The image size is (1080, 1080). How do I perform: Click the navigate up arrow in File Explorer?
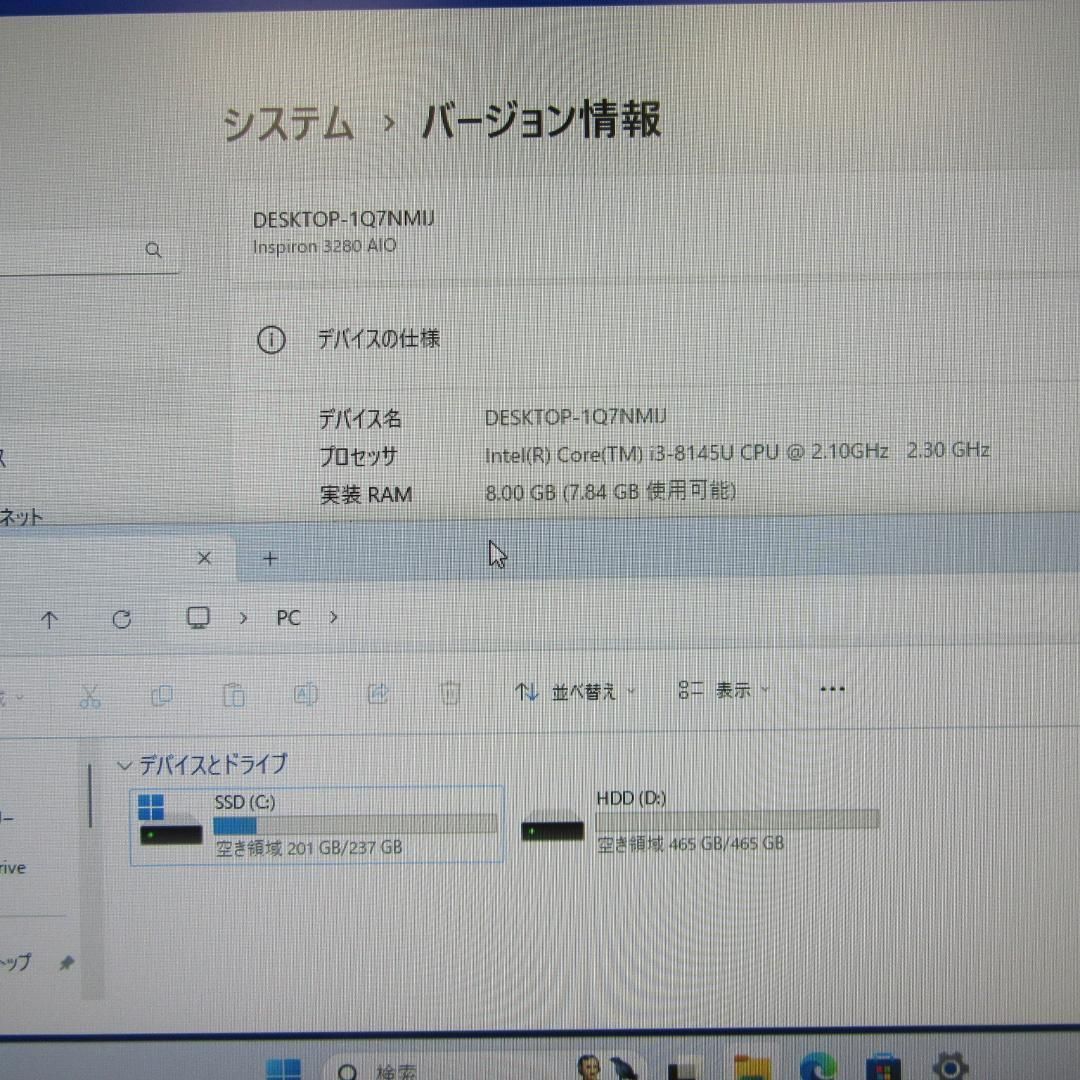[x=49, y=619]
